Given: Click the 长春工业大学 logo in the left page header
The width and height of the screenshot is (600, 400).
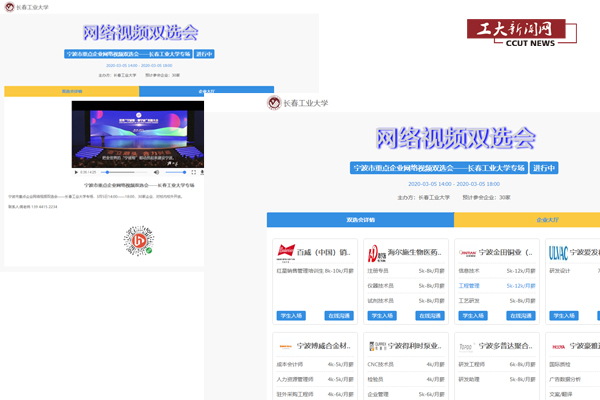Looking at the screenshot, I should click(x=26, y=7).
